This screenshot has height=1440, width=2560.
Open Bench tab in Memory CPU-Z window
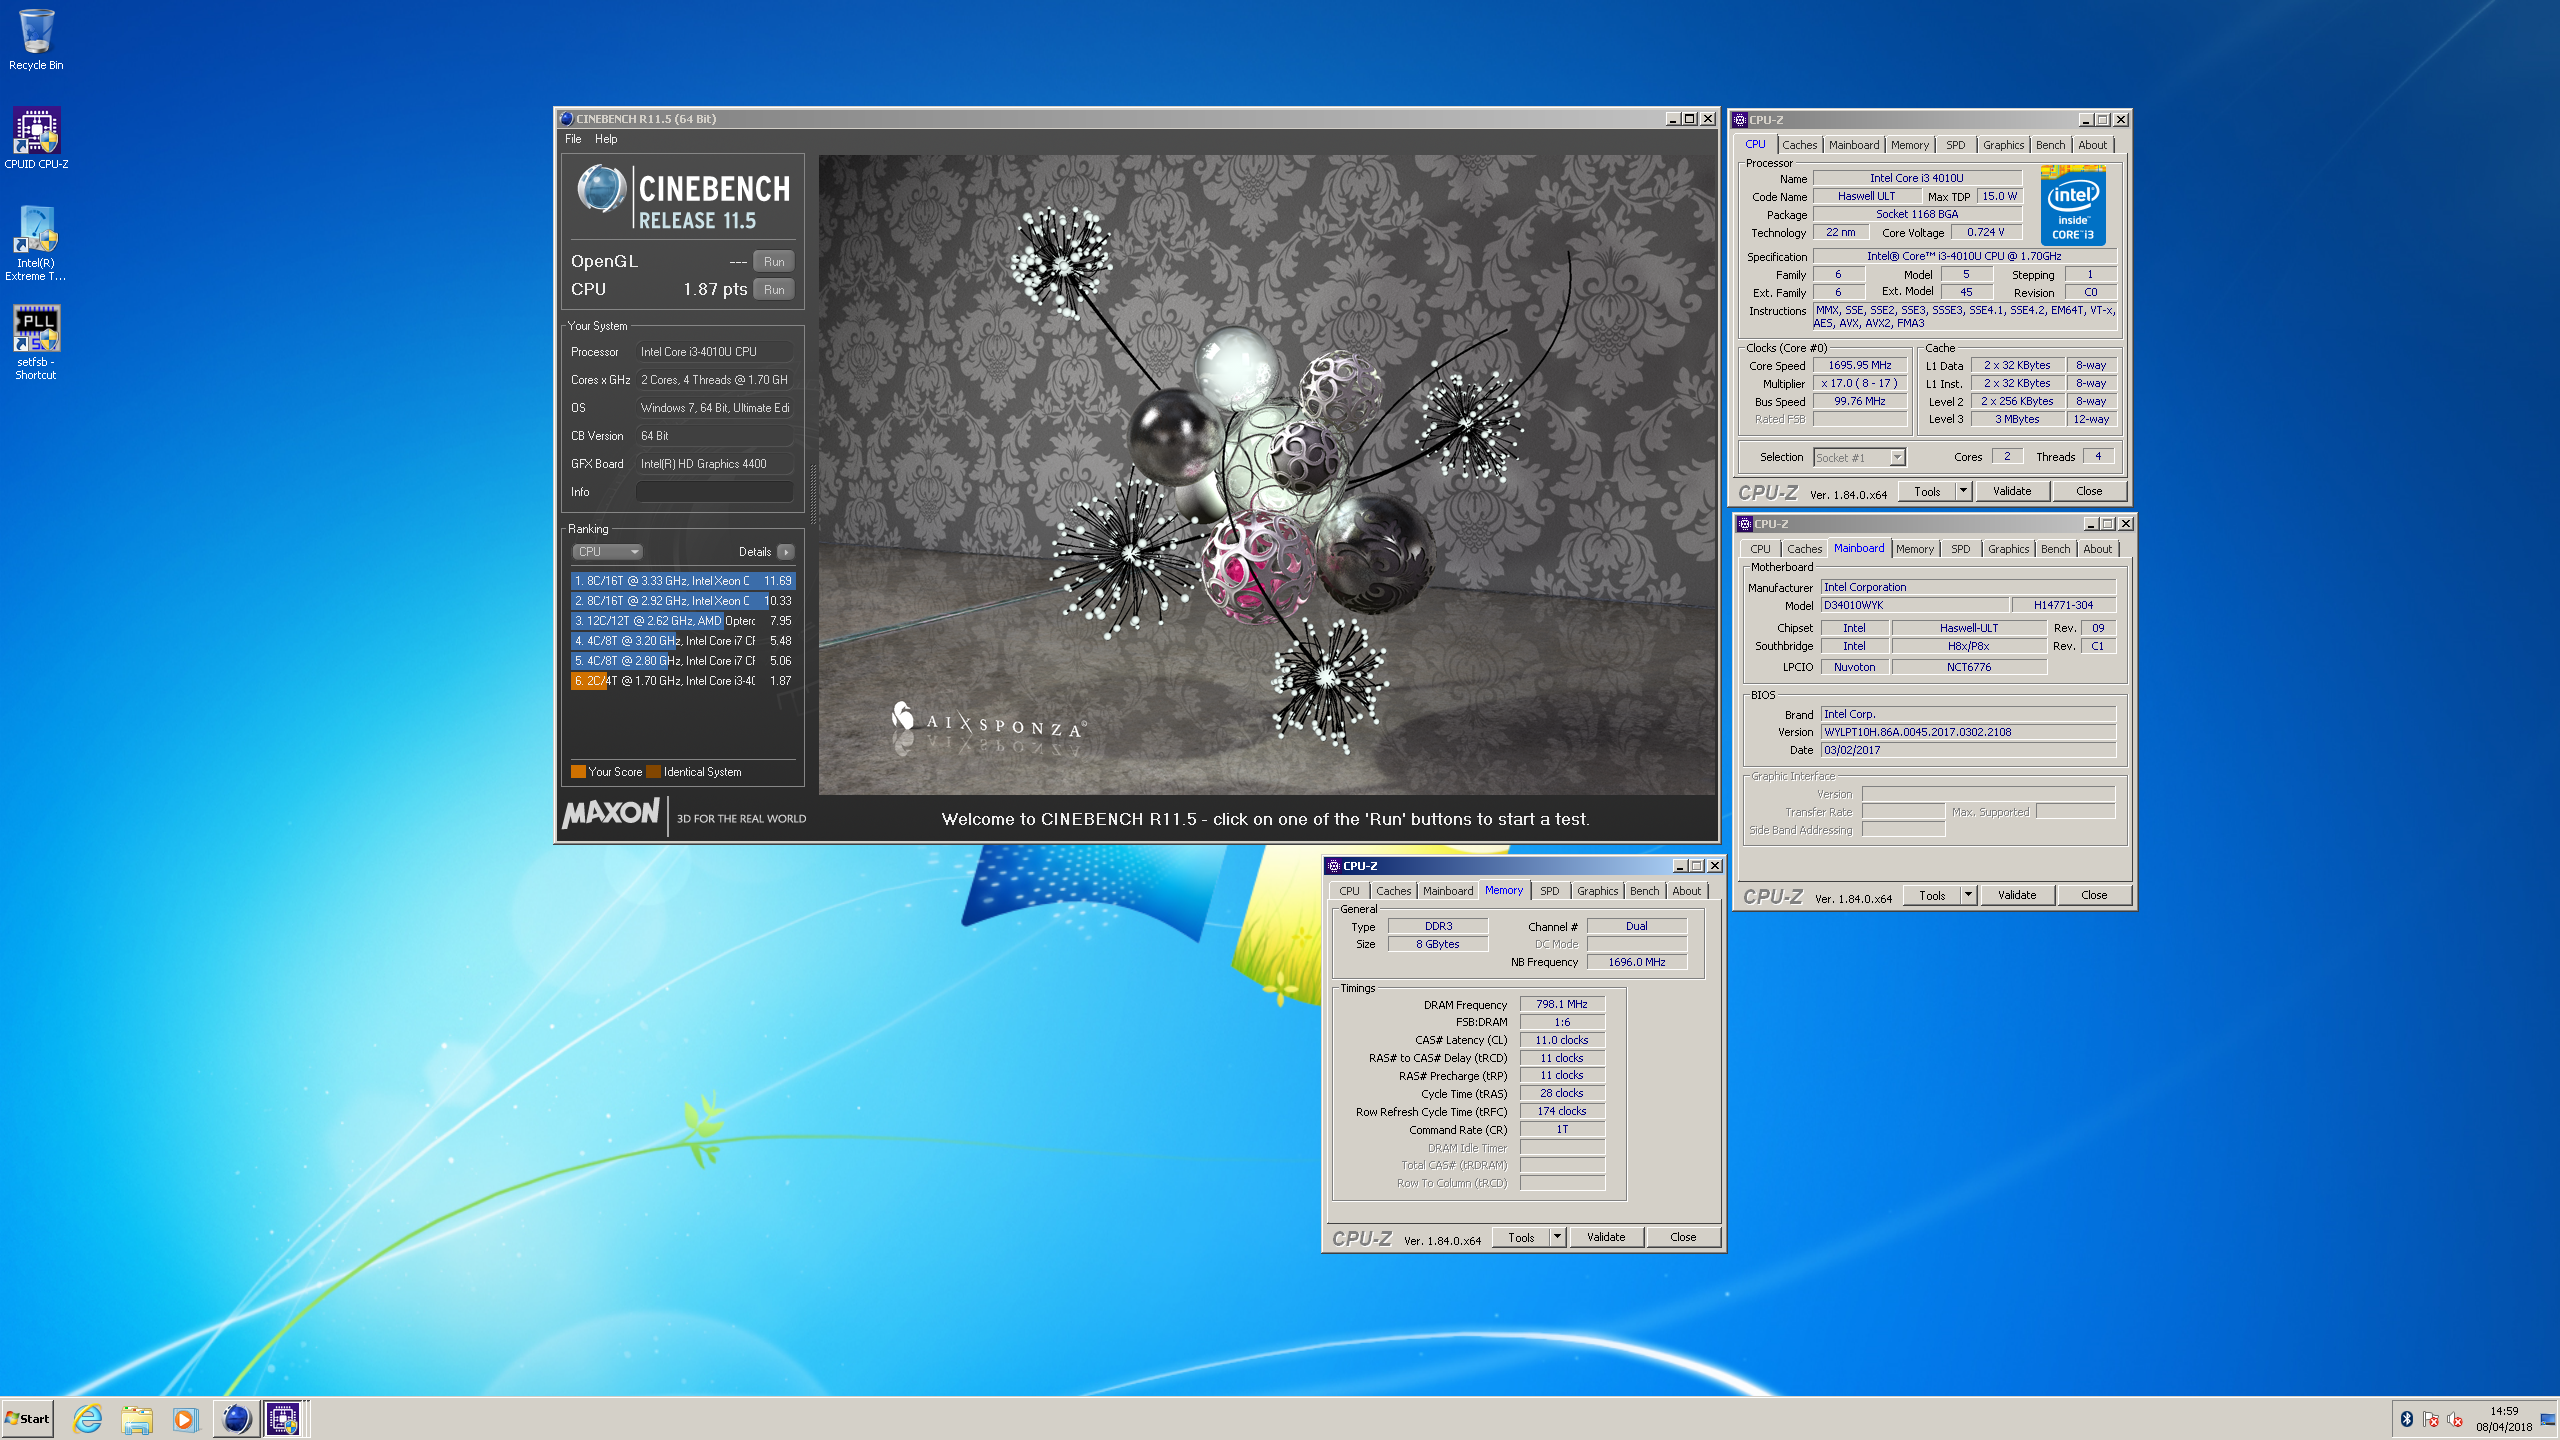(1644, 891)
